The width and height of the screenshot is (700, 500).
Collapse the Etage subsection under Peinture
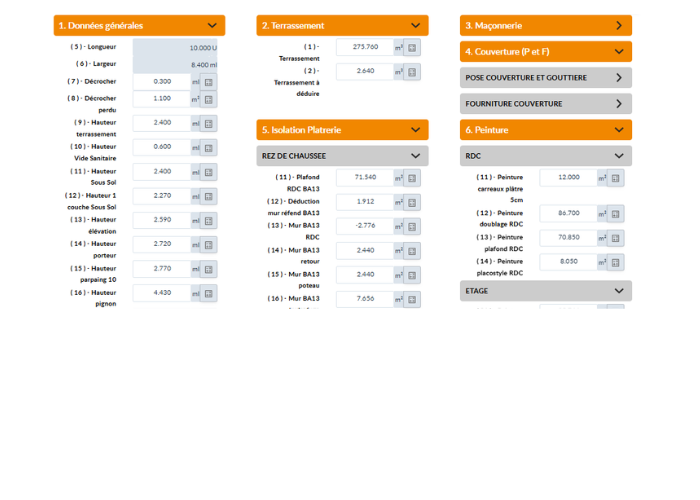(x=619, y=291)
